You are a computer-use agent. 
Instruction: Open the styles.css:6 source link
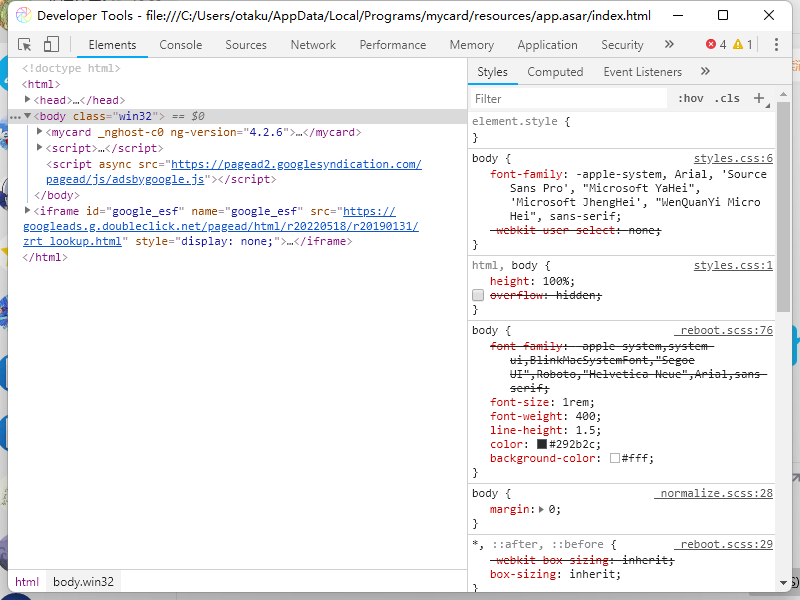point(733,159)
